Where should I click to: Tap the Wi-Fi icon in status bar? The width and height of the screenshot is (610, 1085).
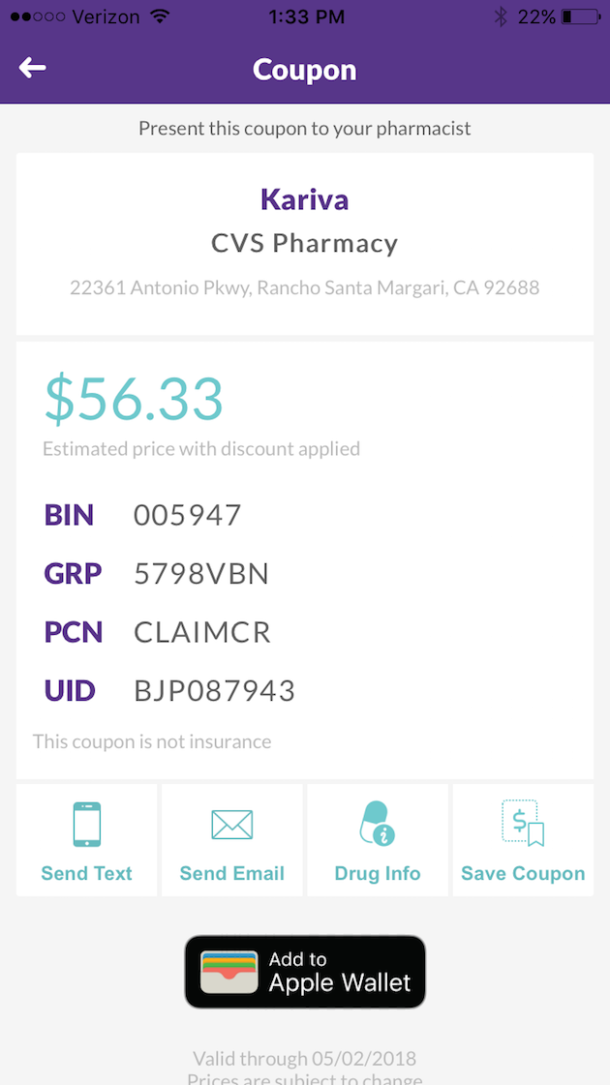[159, 17]
